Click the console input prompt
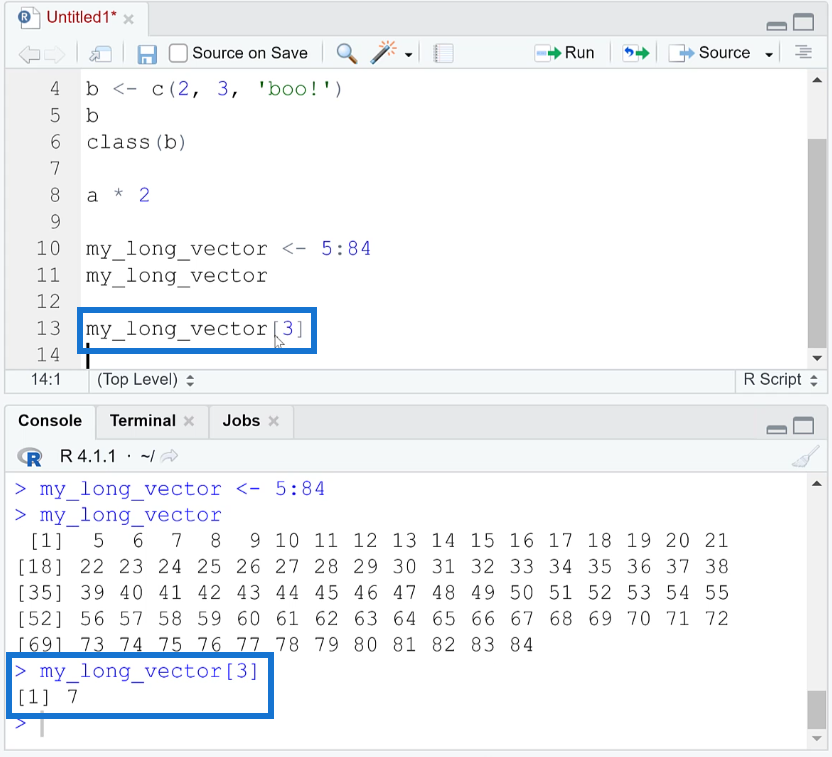832x757 pixels. [409, 724]
